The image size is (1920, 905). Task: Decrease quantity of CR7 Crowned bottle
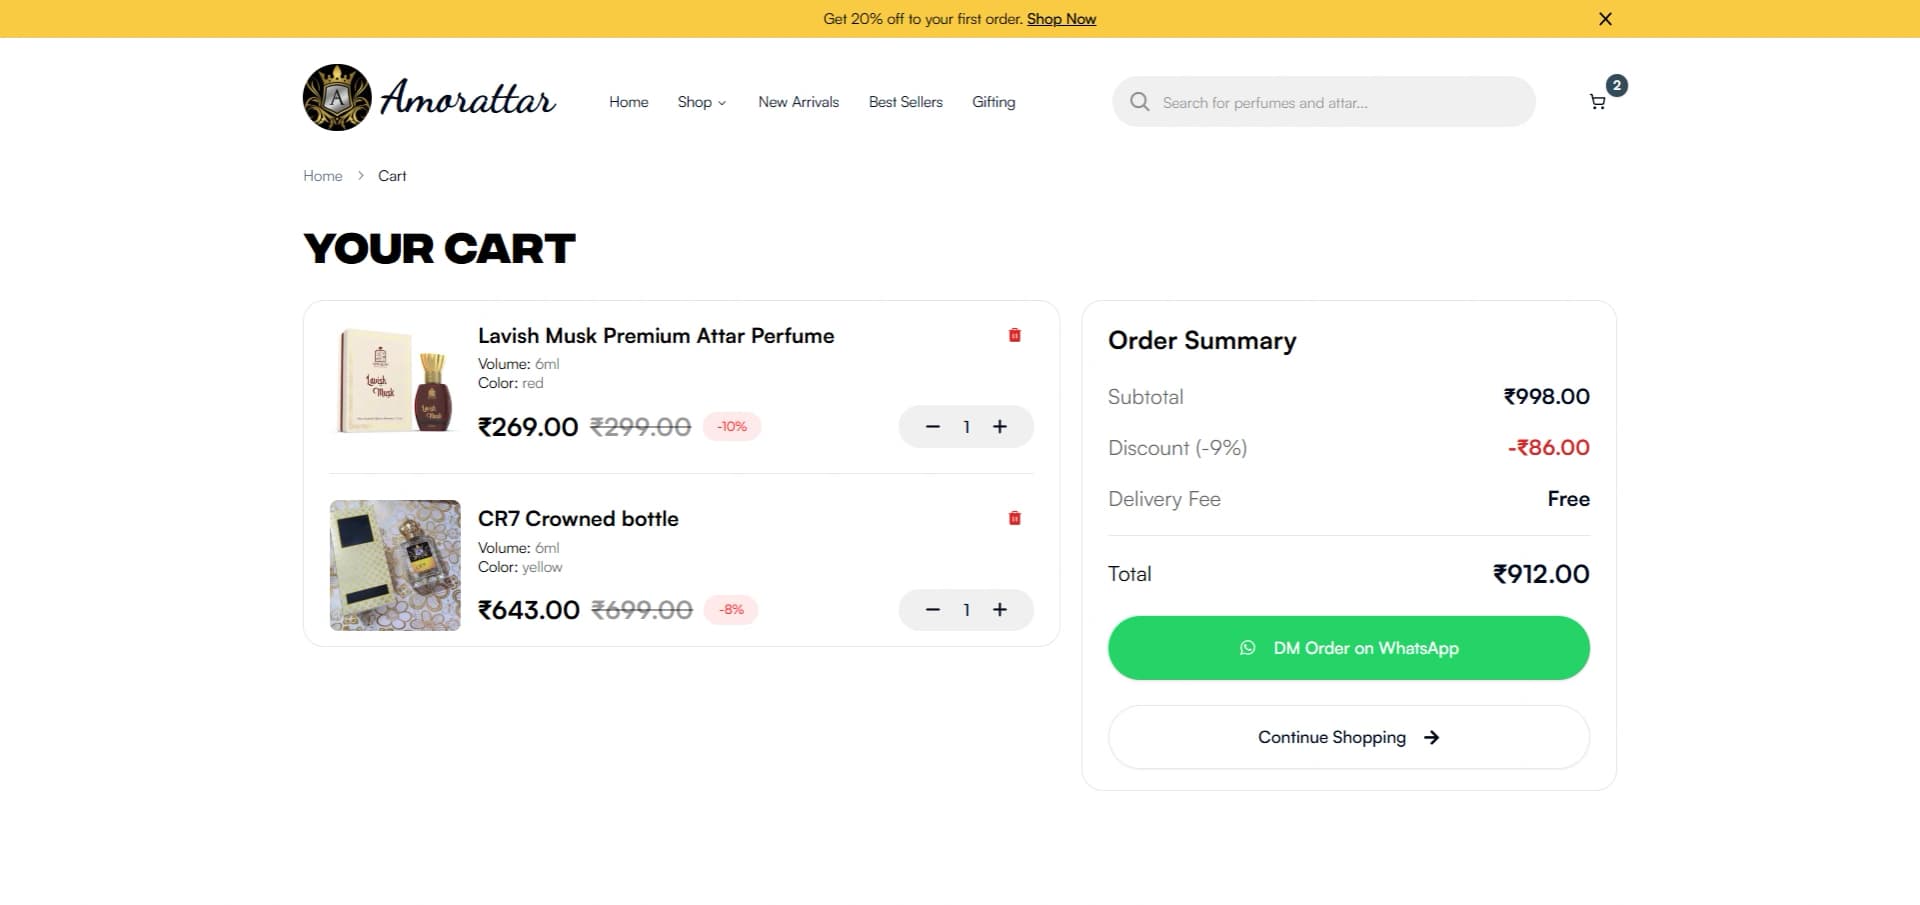coord(932,610)
